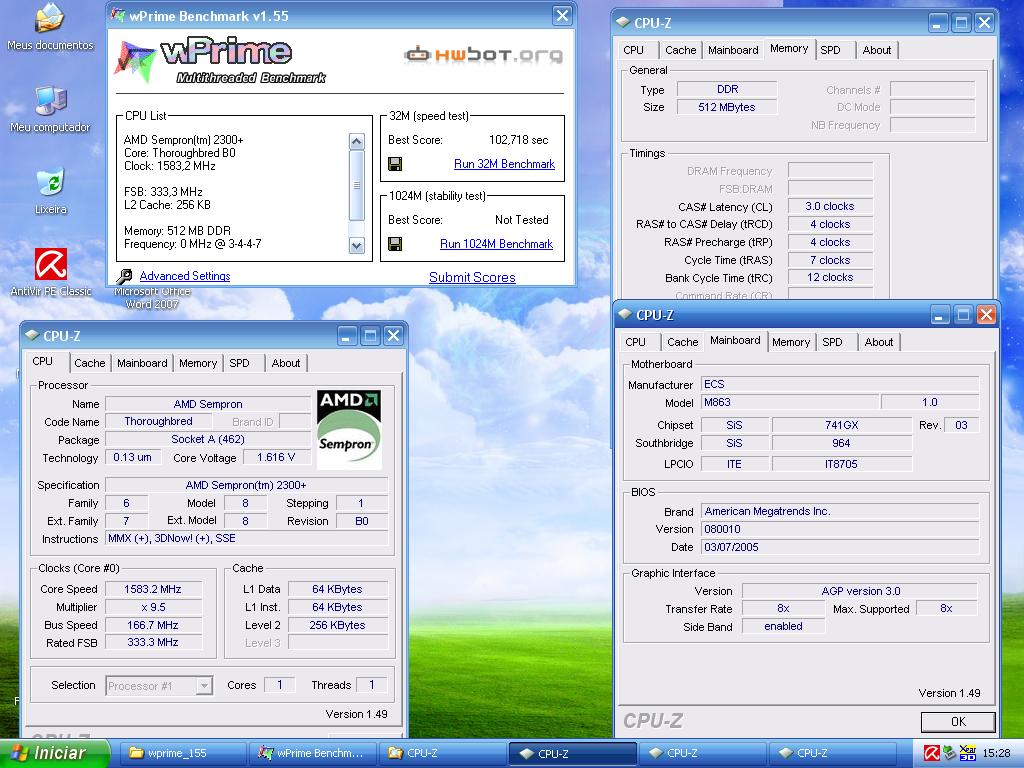The image size is (1024, 768).
Task: Click the Level 2 256 KBytes field
Action: coord(337,625)
